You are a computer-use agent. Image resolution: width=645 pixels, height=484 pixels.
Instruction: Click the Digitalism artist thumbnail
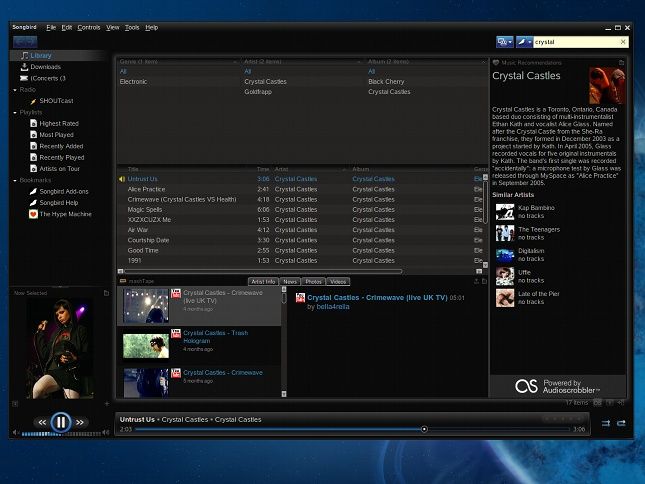[505, 255]
